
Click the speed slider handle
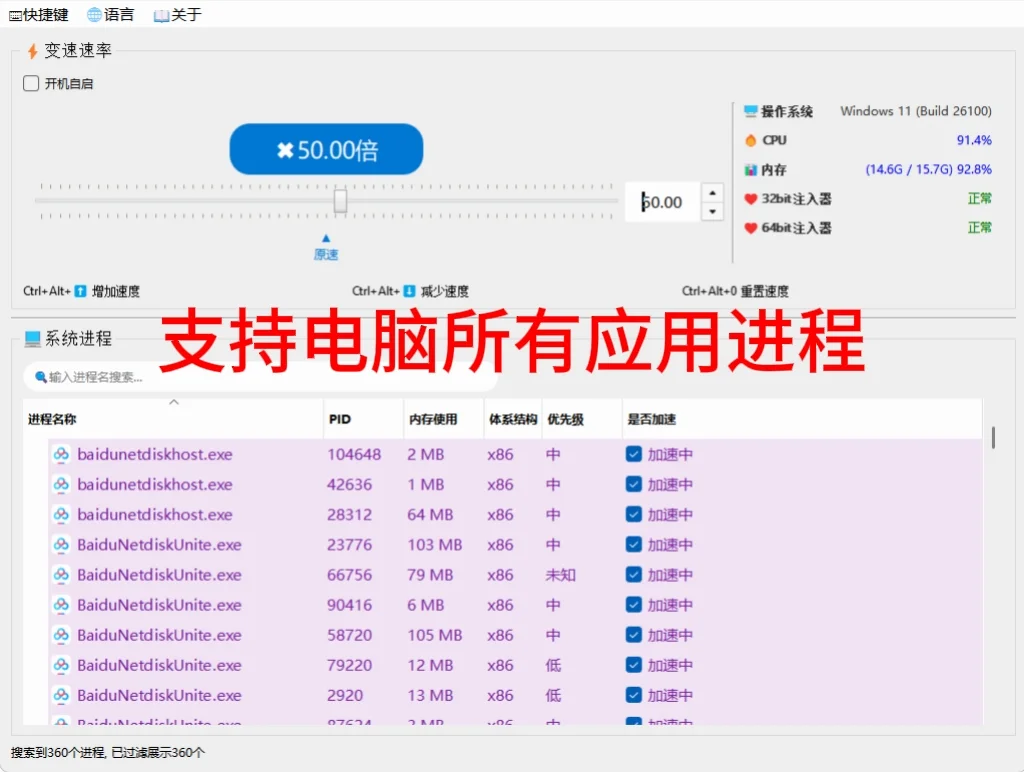340,200
